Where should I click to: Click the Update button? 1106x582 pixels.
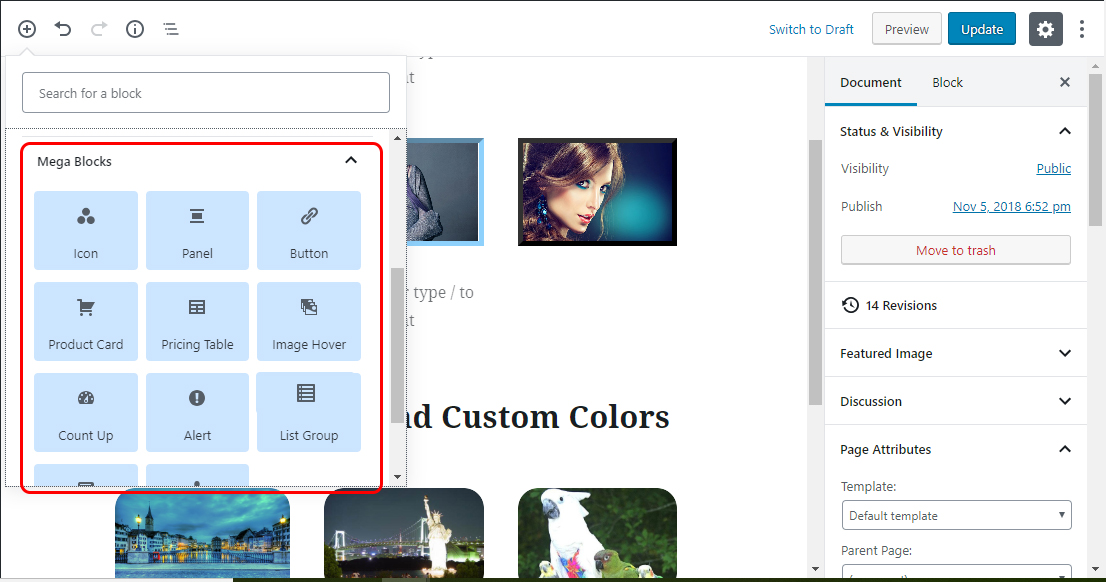pyautogui.click(x=981, y=29)
